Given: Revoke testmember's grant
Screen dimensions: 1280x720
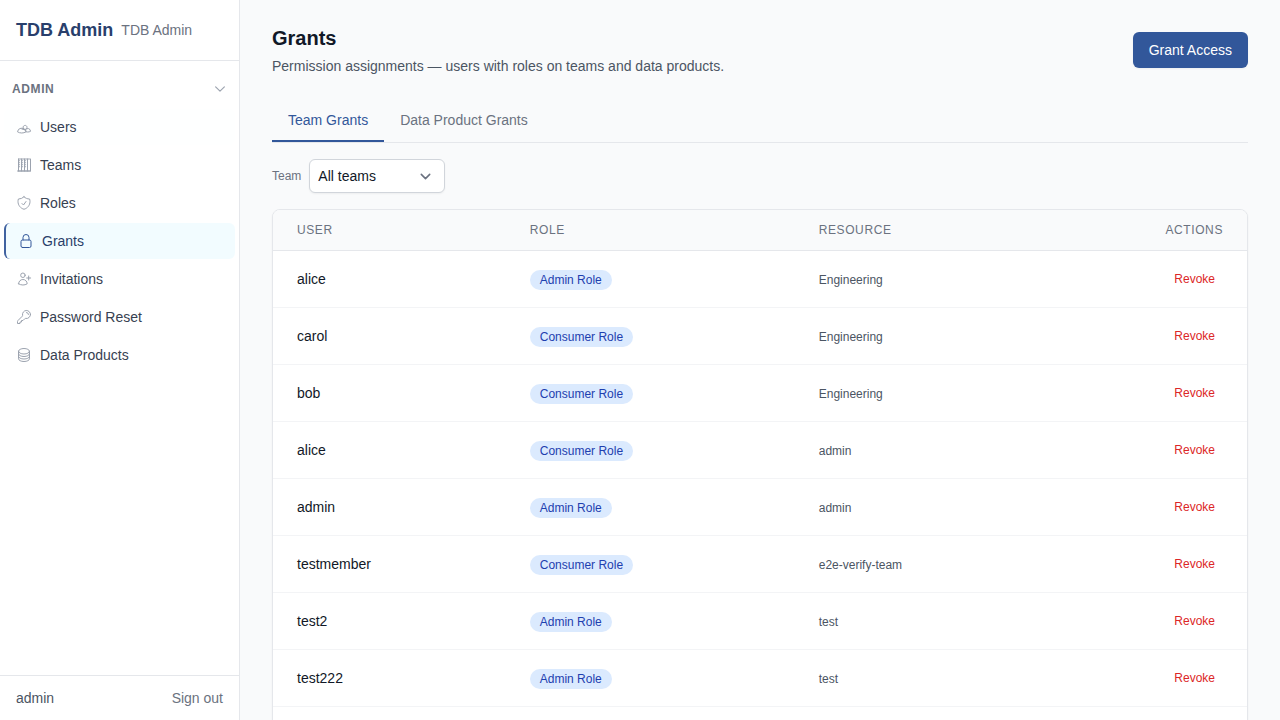Looking at the screenshot, I should (1194, 564).
